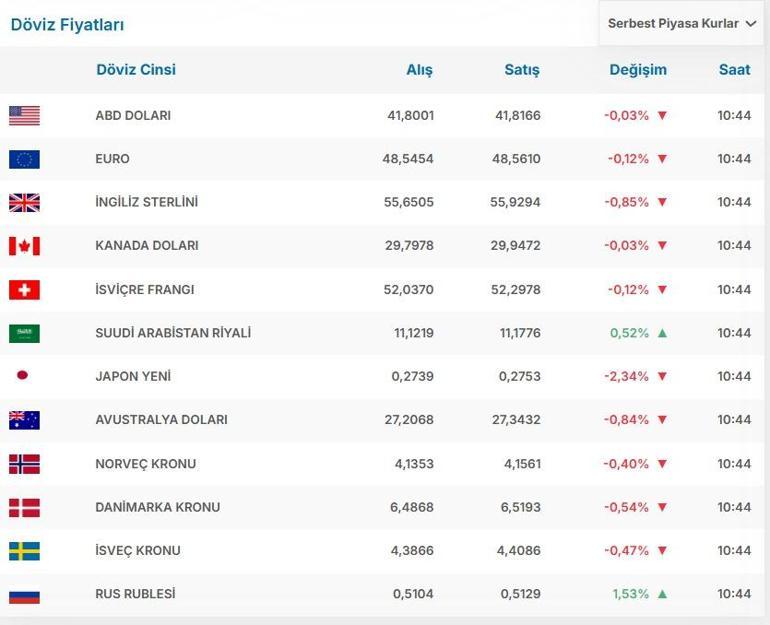Click the Döviz Fiyatları heading
The width and height of the screenshot is (770, 625).
click(67, 25)
